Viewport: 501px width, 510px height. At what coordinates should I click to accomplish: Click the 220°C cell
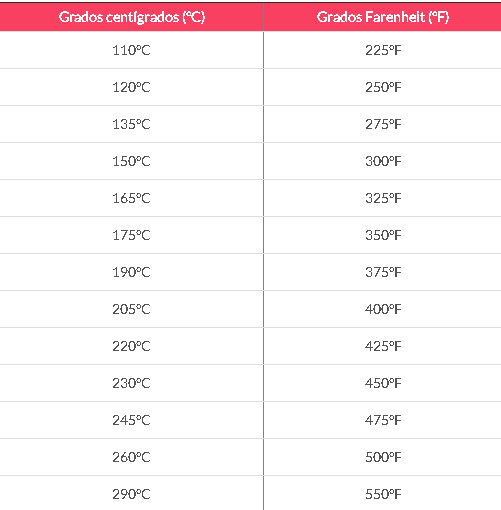[132, 346]
